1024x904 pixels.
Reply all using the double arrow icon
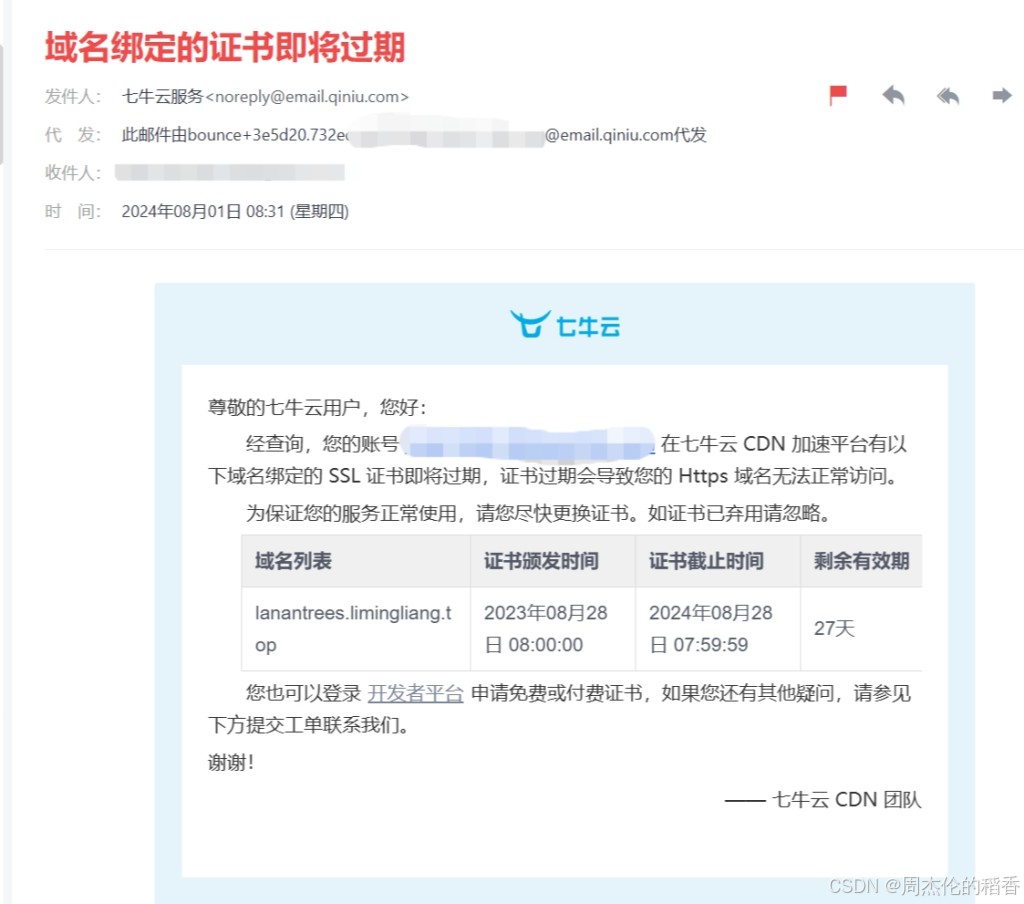[x=948, y=96]
